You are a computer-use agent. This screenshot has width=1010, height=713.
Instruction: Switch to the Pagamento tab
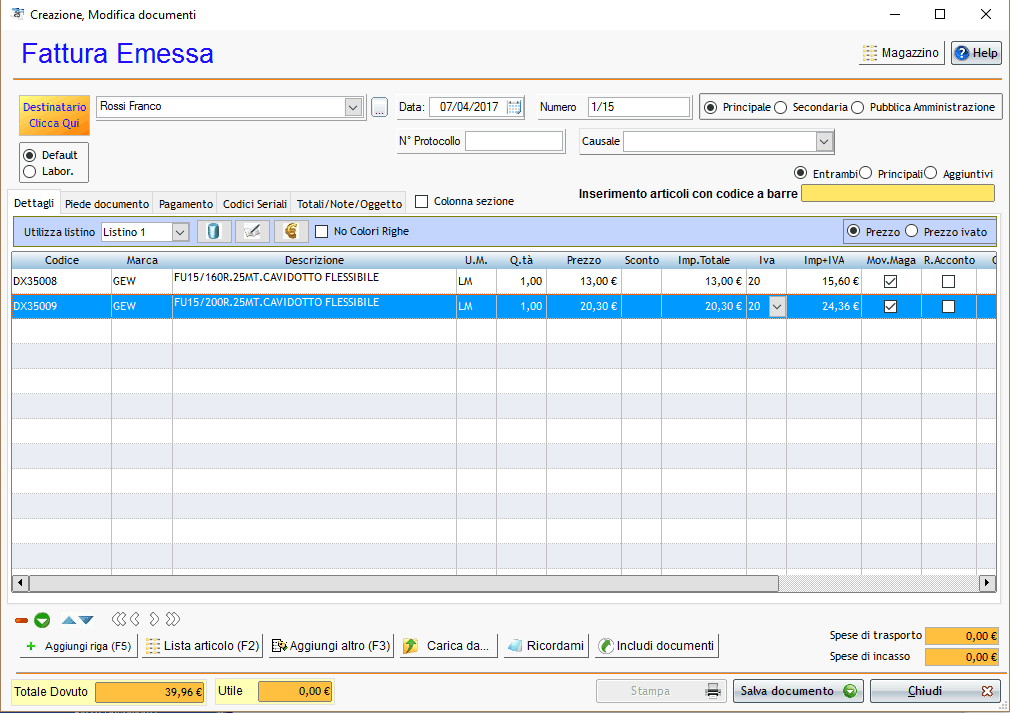pos(186,204)
